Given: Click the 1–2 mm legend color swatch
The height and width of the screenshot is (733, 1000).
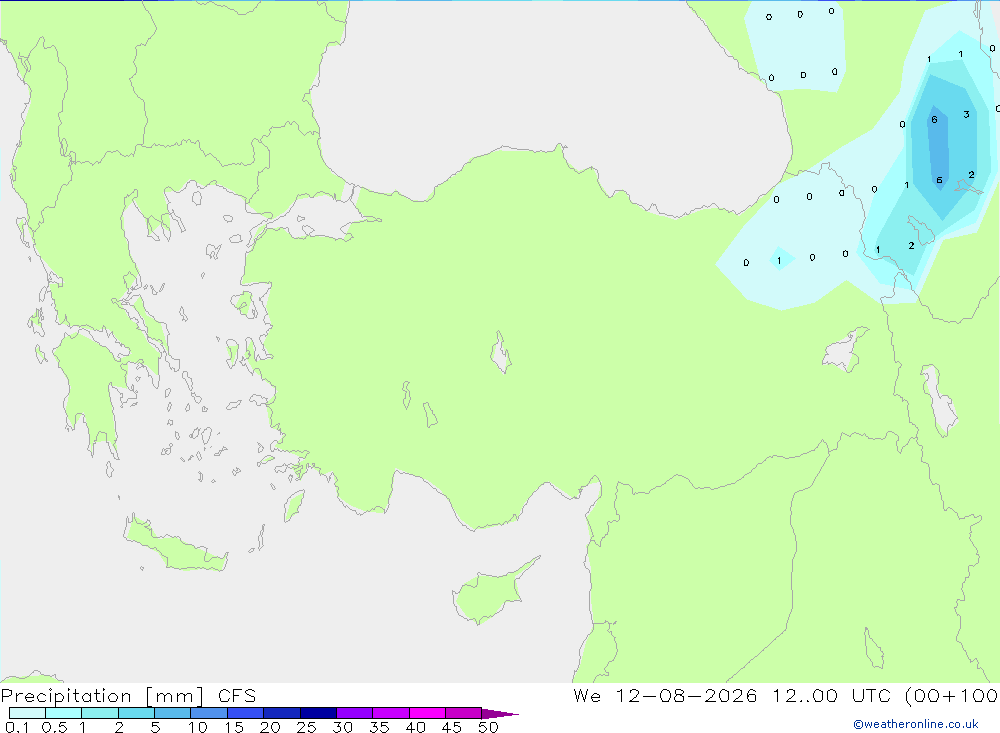Looking at the screenshot, I should (x=99, y=713).
